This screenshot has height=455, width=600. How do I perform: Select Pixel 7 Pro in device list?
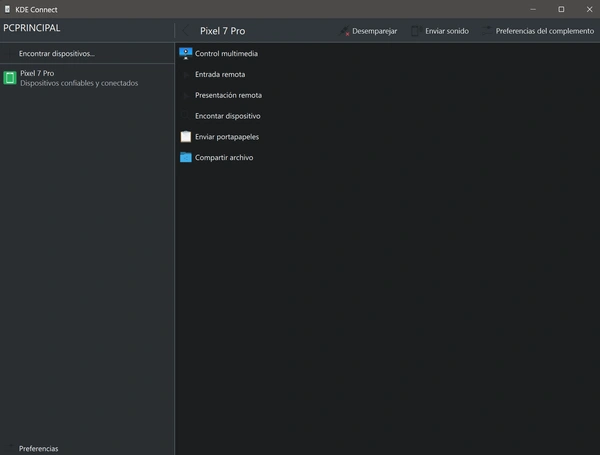click(87, 78)
